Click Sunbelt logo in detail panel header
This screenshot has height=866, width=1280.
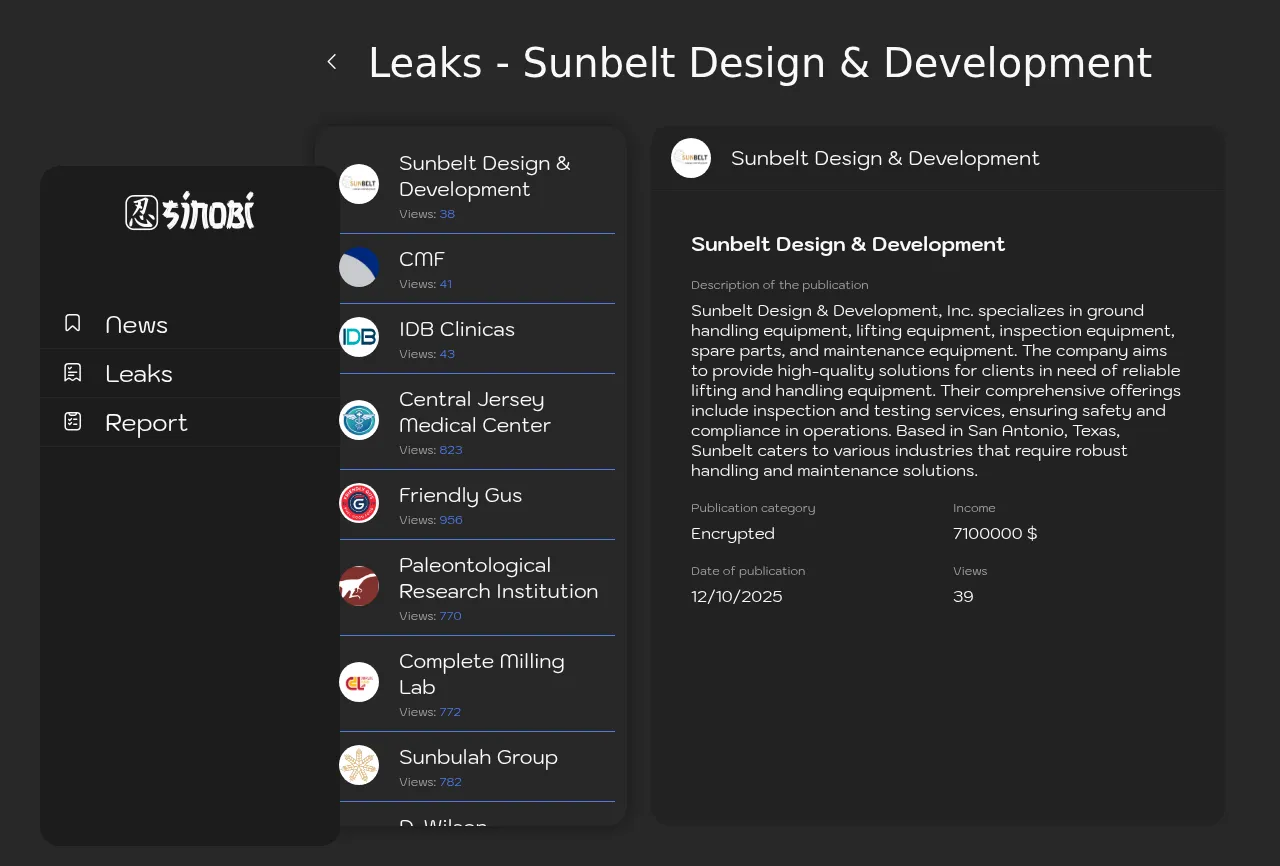click(x=691, y=158)
